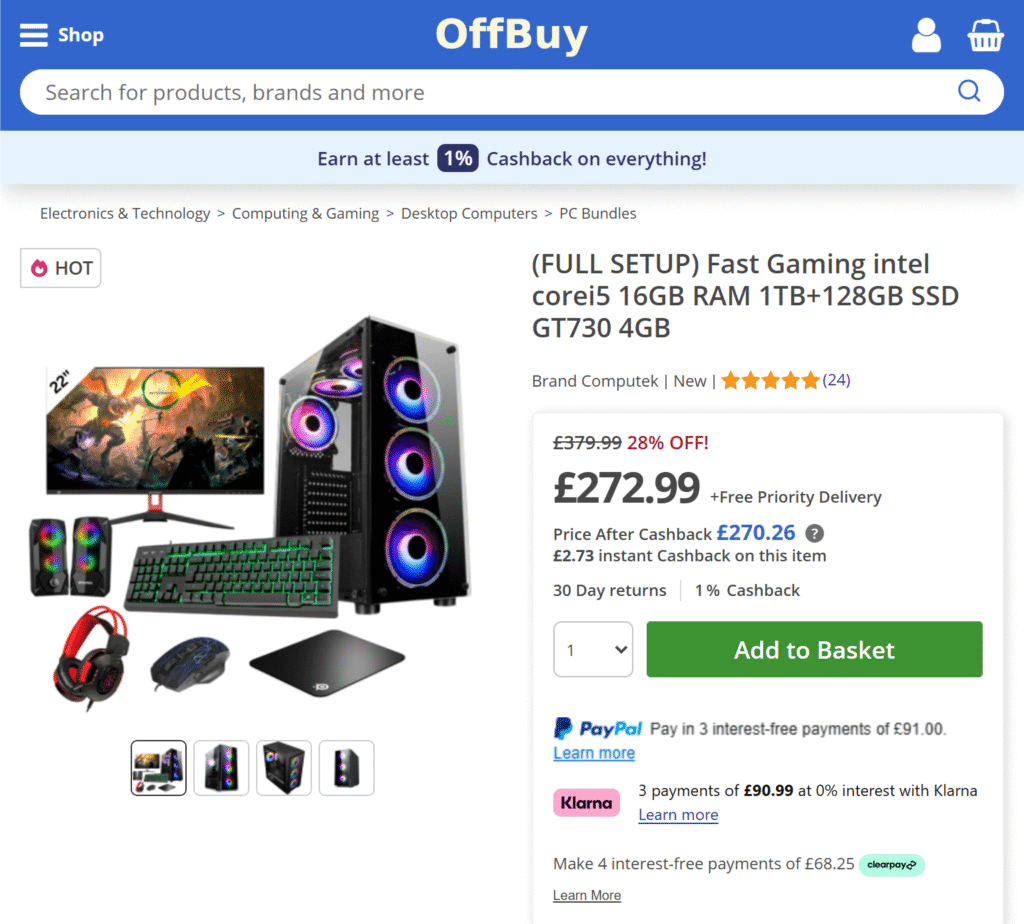Open Klarna Learn more link
1024x924 pixels.
click(678, 815)
